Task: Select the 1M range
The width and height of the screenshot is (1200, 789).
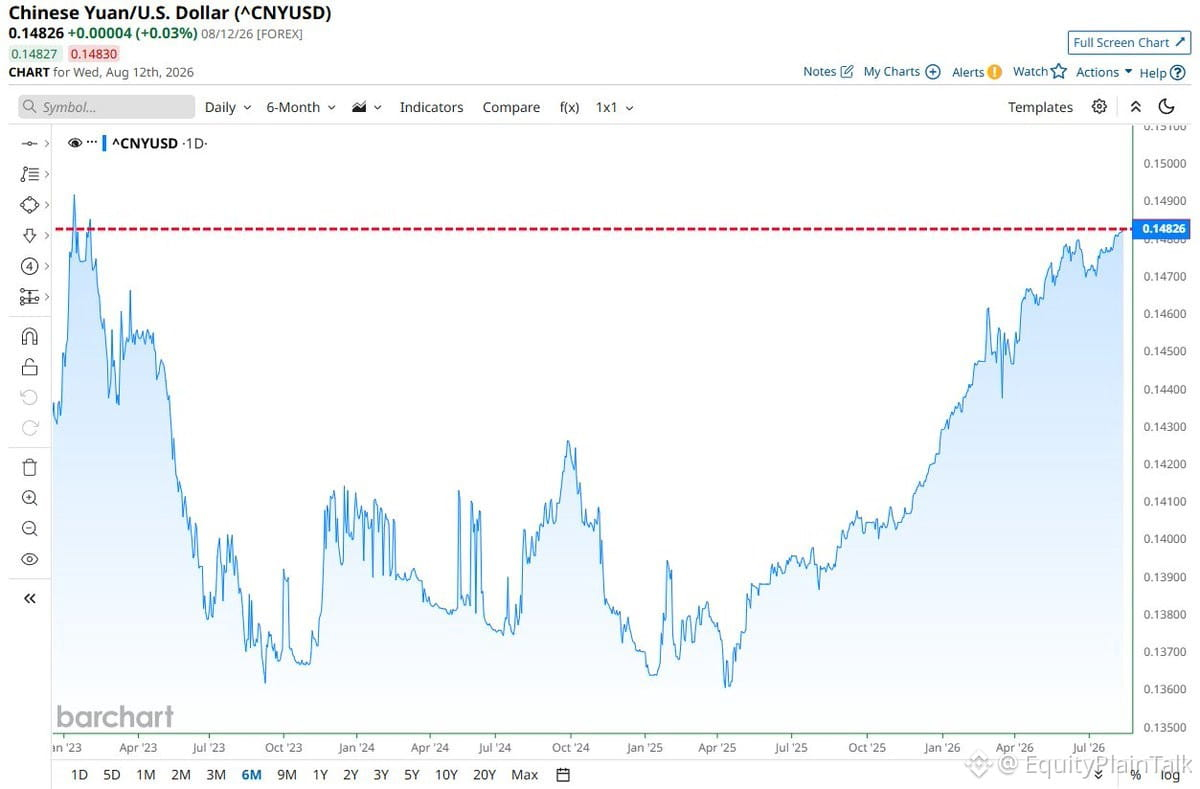Action: click(x=145, y=774)
